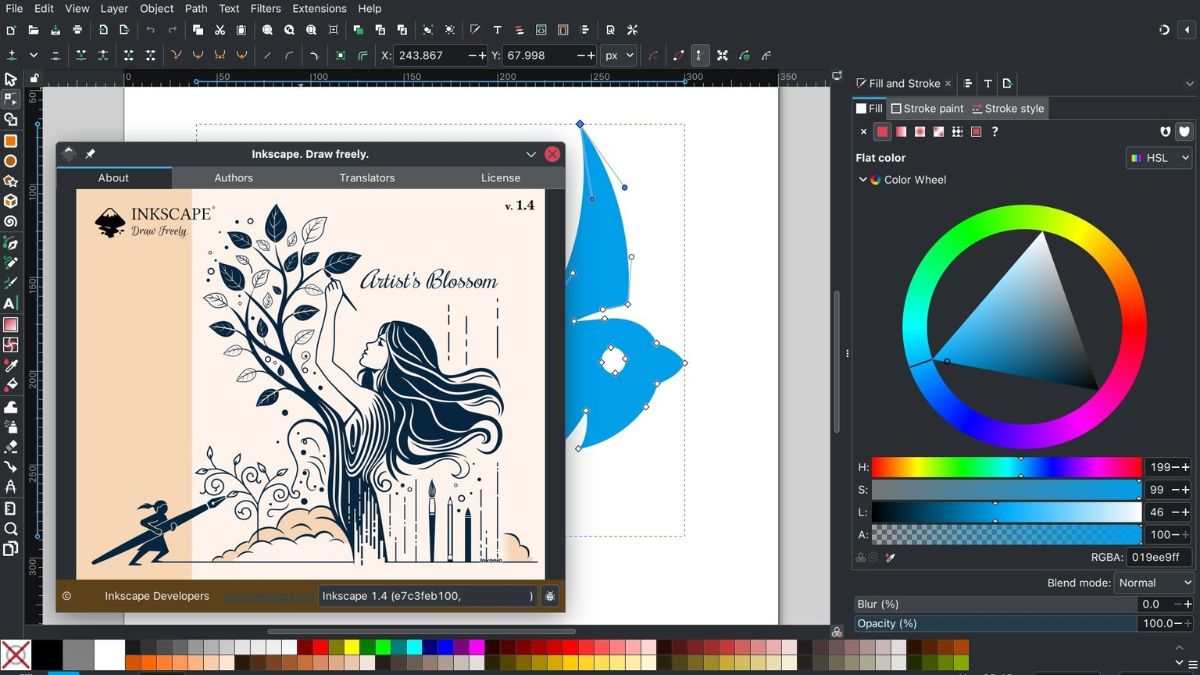Viewport: 1200px width, 675px height.
Task: Toggle X marker to remove fill paint
Action: coord(864,131)
